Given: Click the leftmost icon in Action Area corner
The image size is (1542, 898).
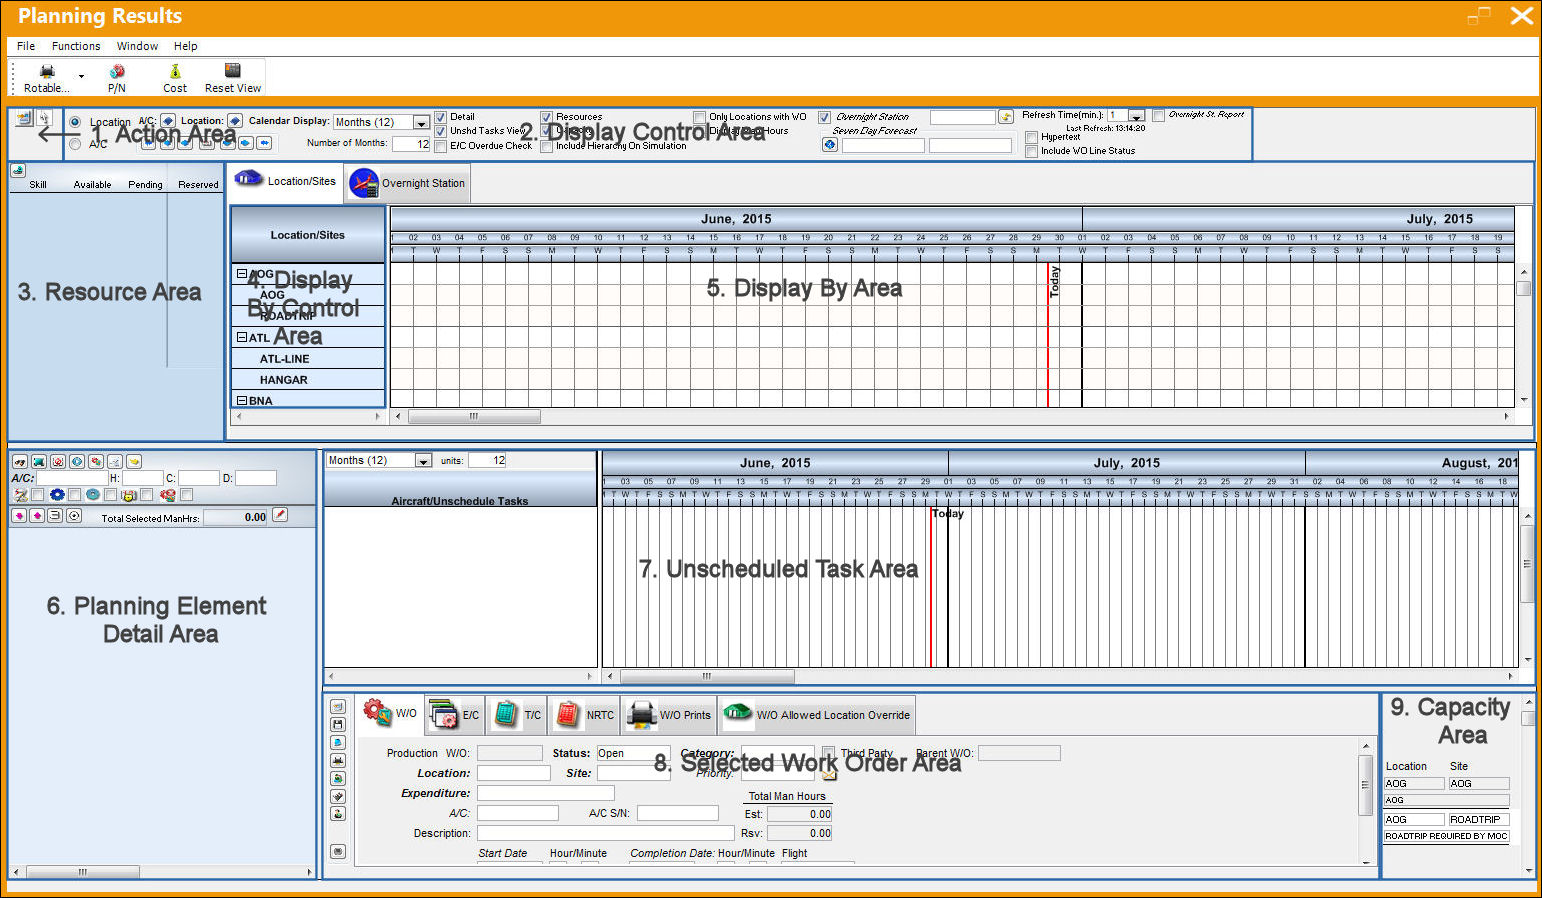Looking at the screenshot, I should click(24, 119).
